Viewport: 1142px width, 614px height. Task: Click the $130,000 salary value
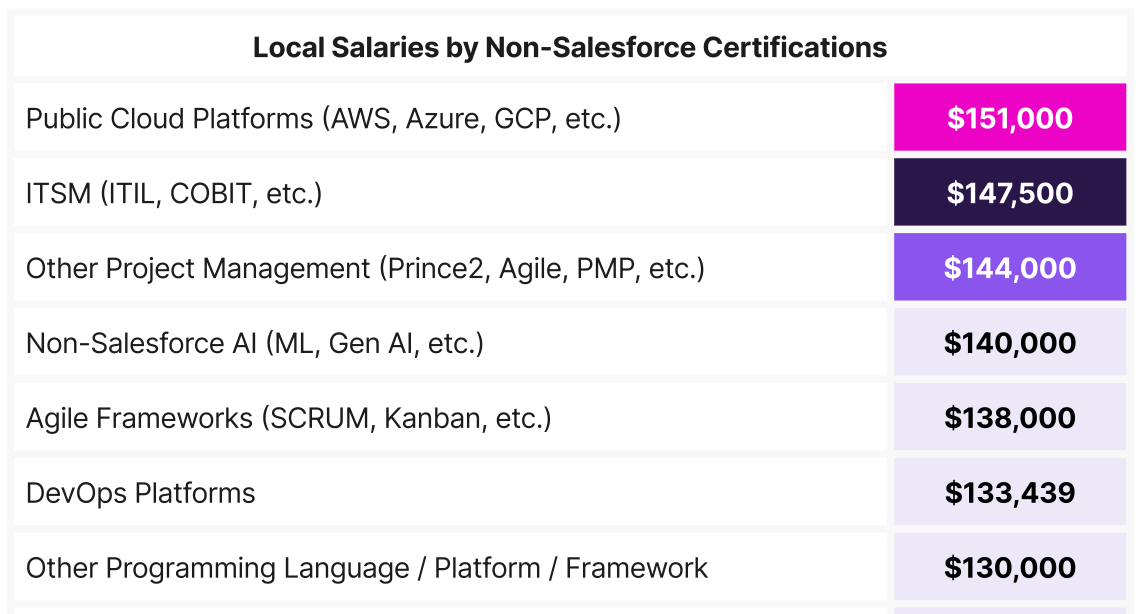pyautogui.click(x=1010, y=568)
